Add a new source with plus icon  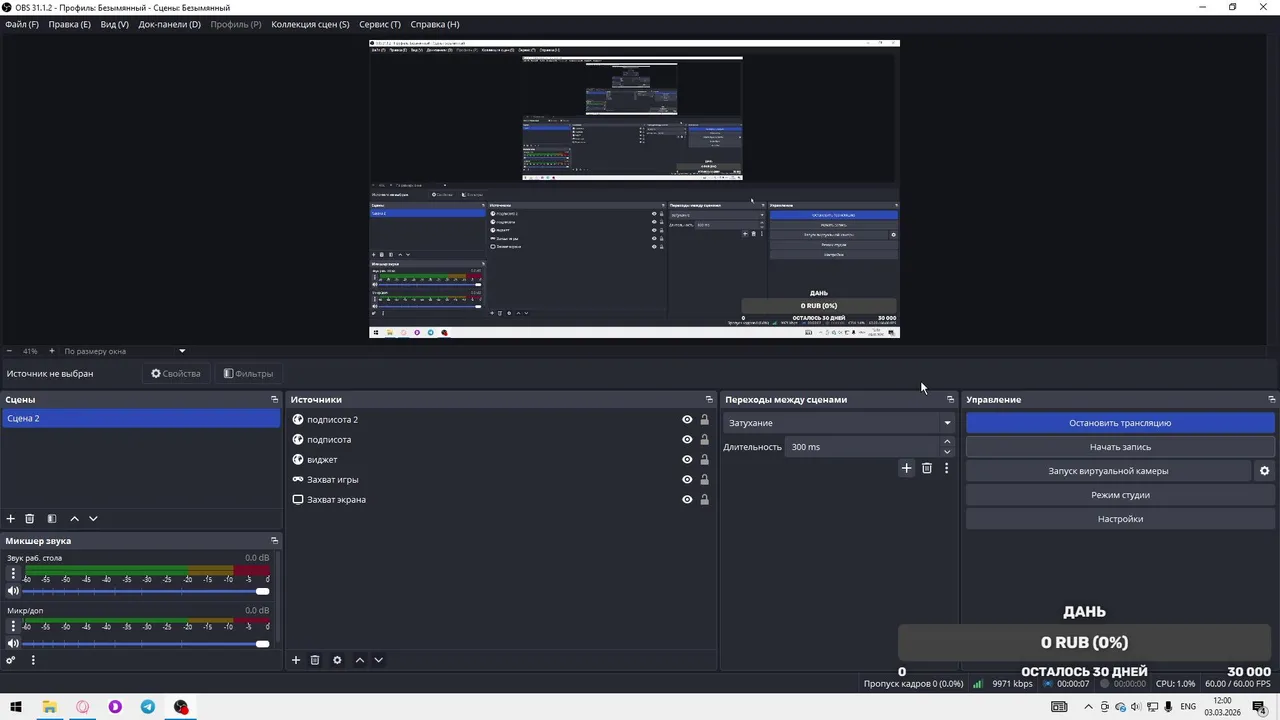pos(296,660)
